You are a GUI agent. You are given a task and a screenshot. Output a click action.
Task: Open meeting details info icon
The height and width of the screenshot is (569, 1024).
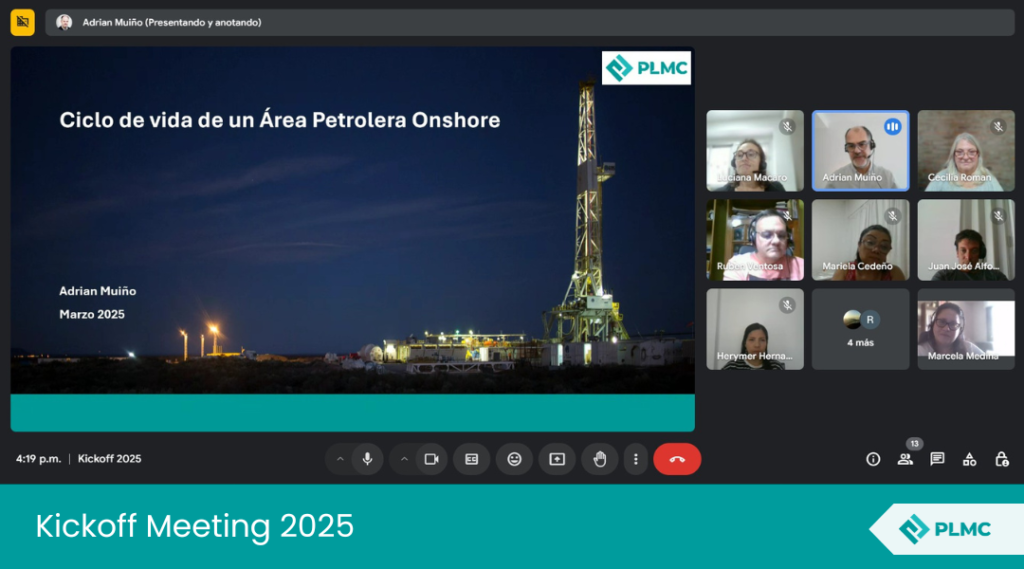(873, 459)
